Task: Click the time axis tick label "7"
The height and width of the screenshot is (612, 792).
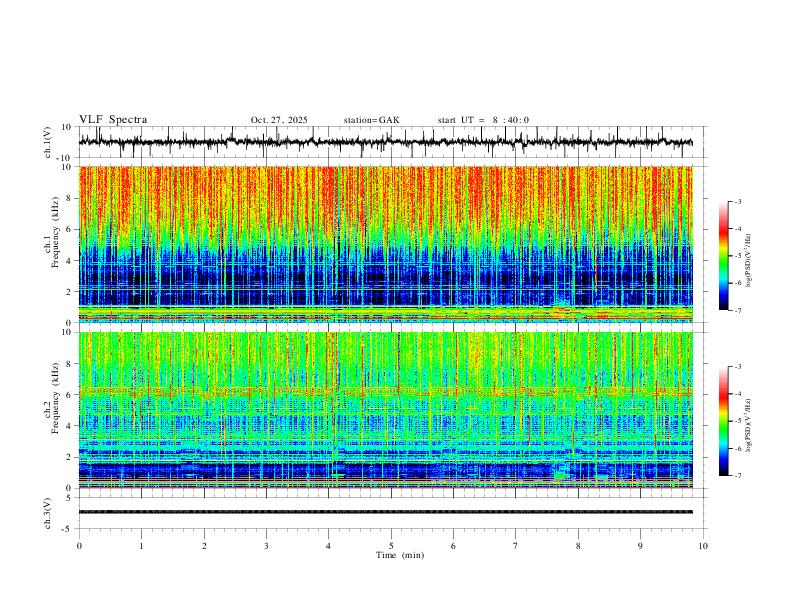Action: (x=516, y=546)
